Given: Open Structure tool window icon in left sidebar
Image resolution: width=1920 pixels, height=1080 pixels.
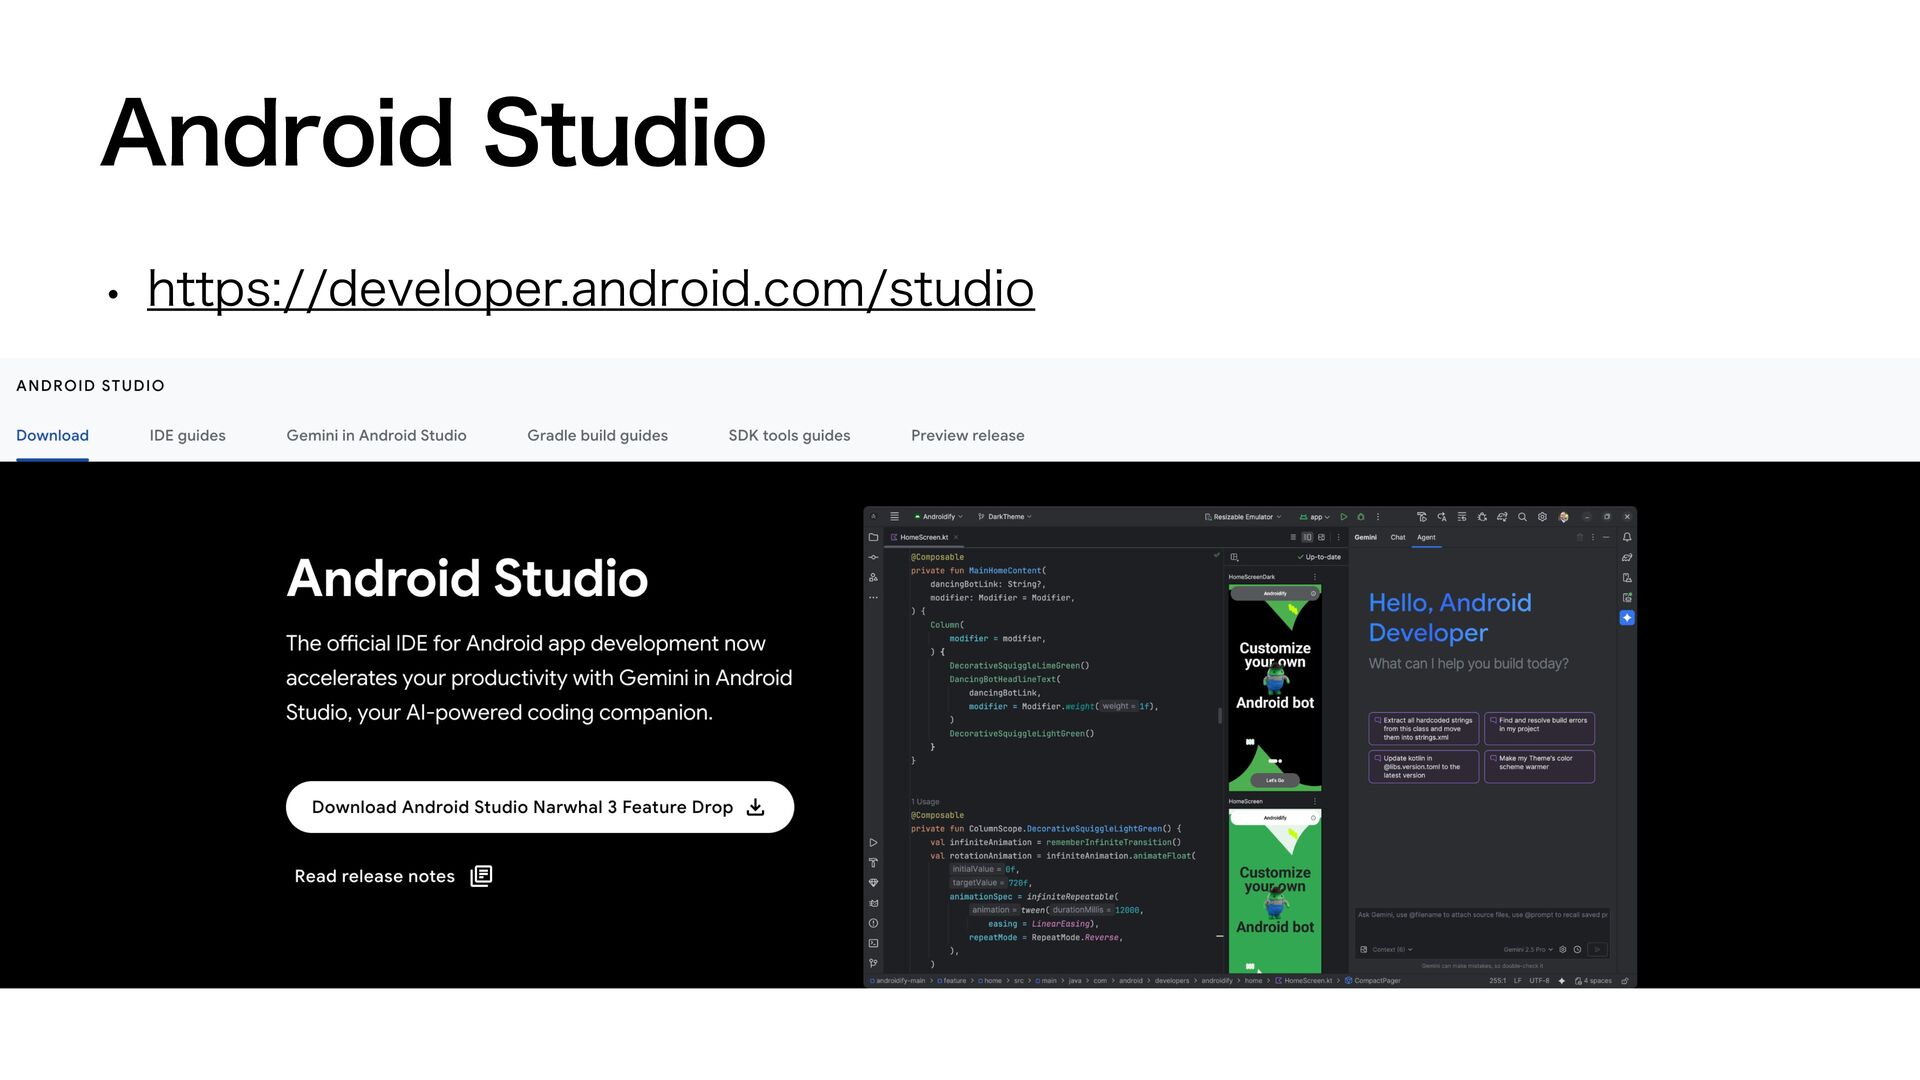Looking at the screenshot, I should [x=873, y=577].
